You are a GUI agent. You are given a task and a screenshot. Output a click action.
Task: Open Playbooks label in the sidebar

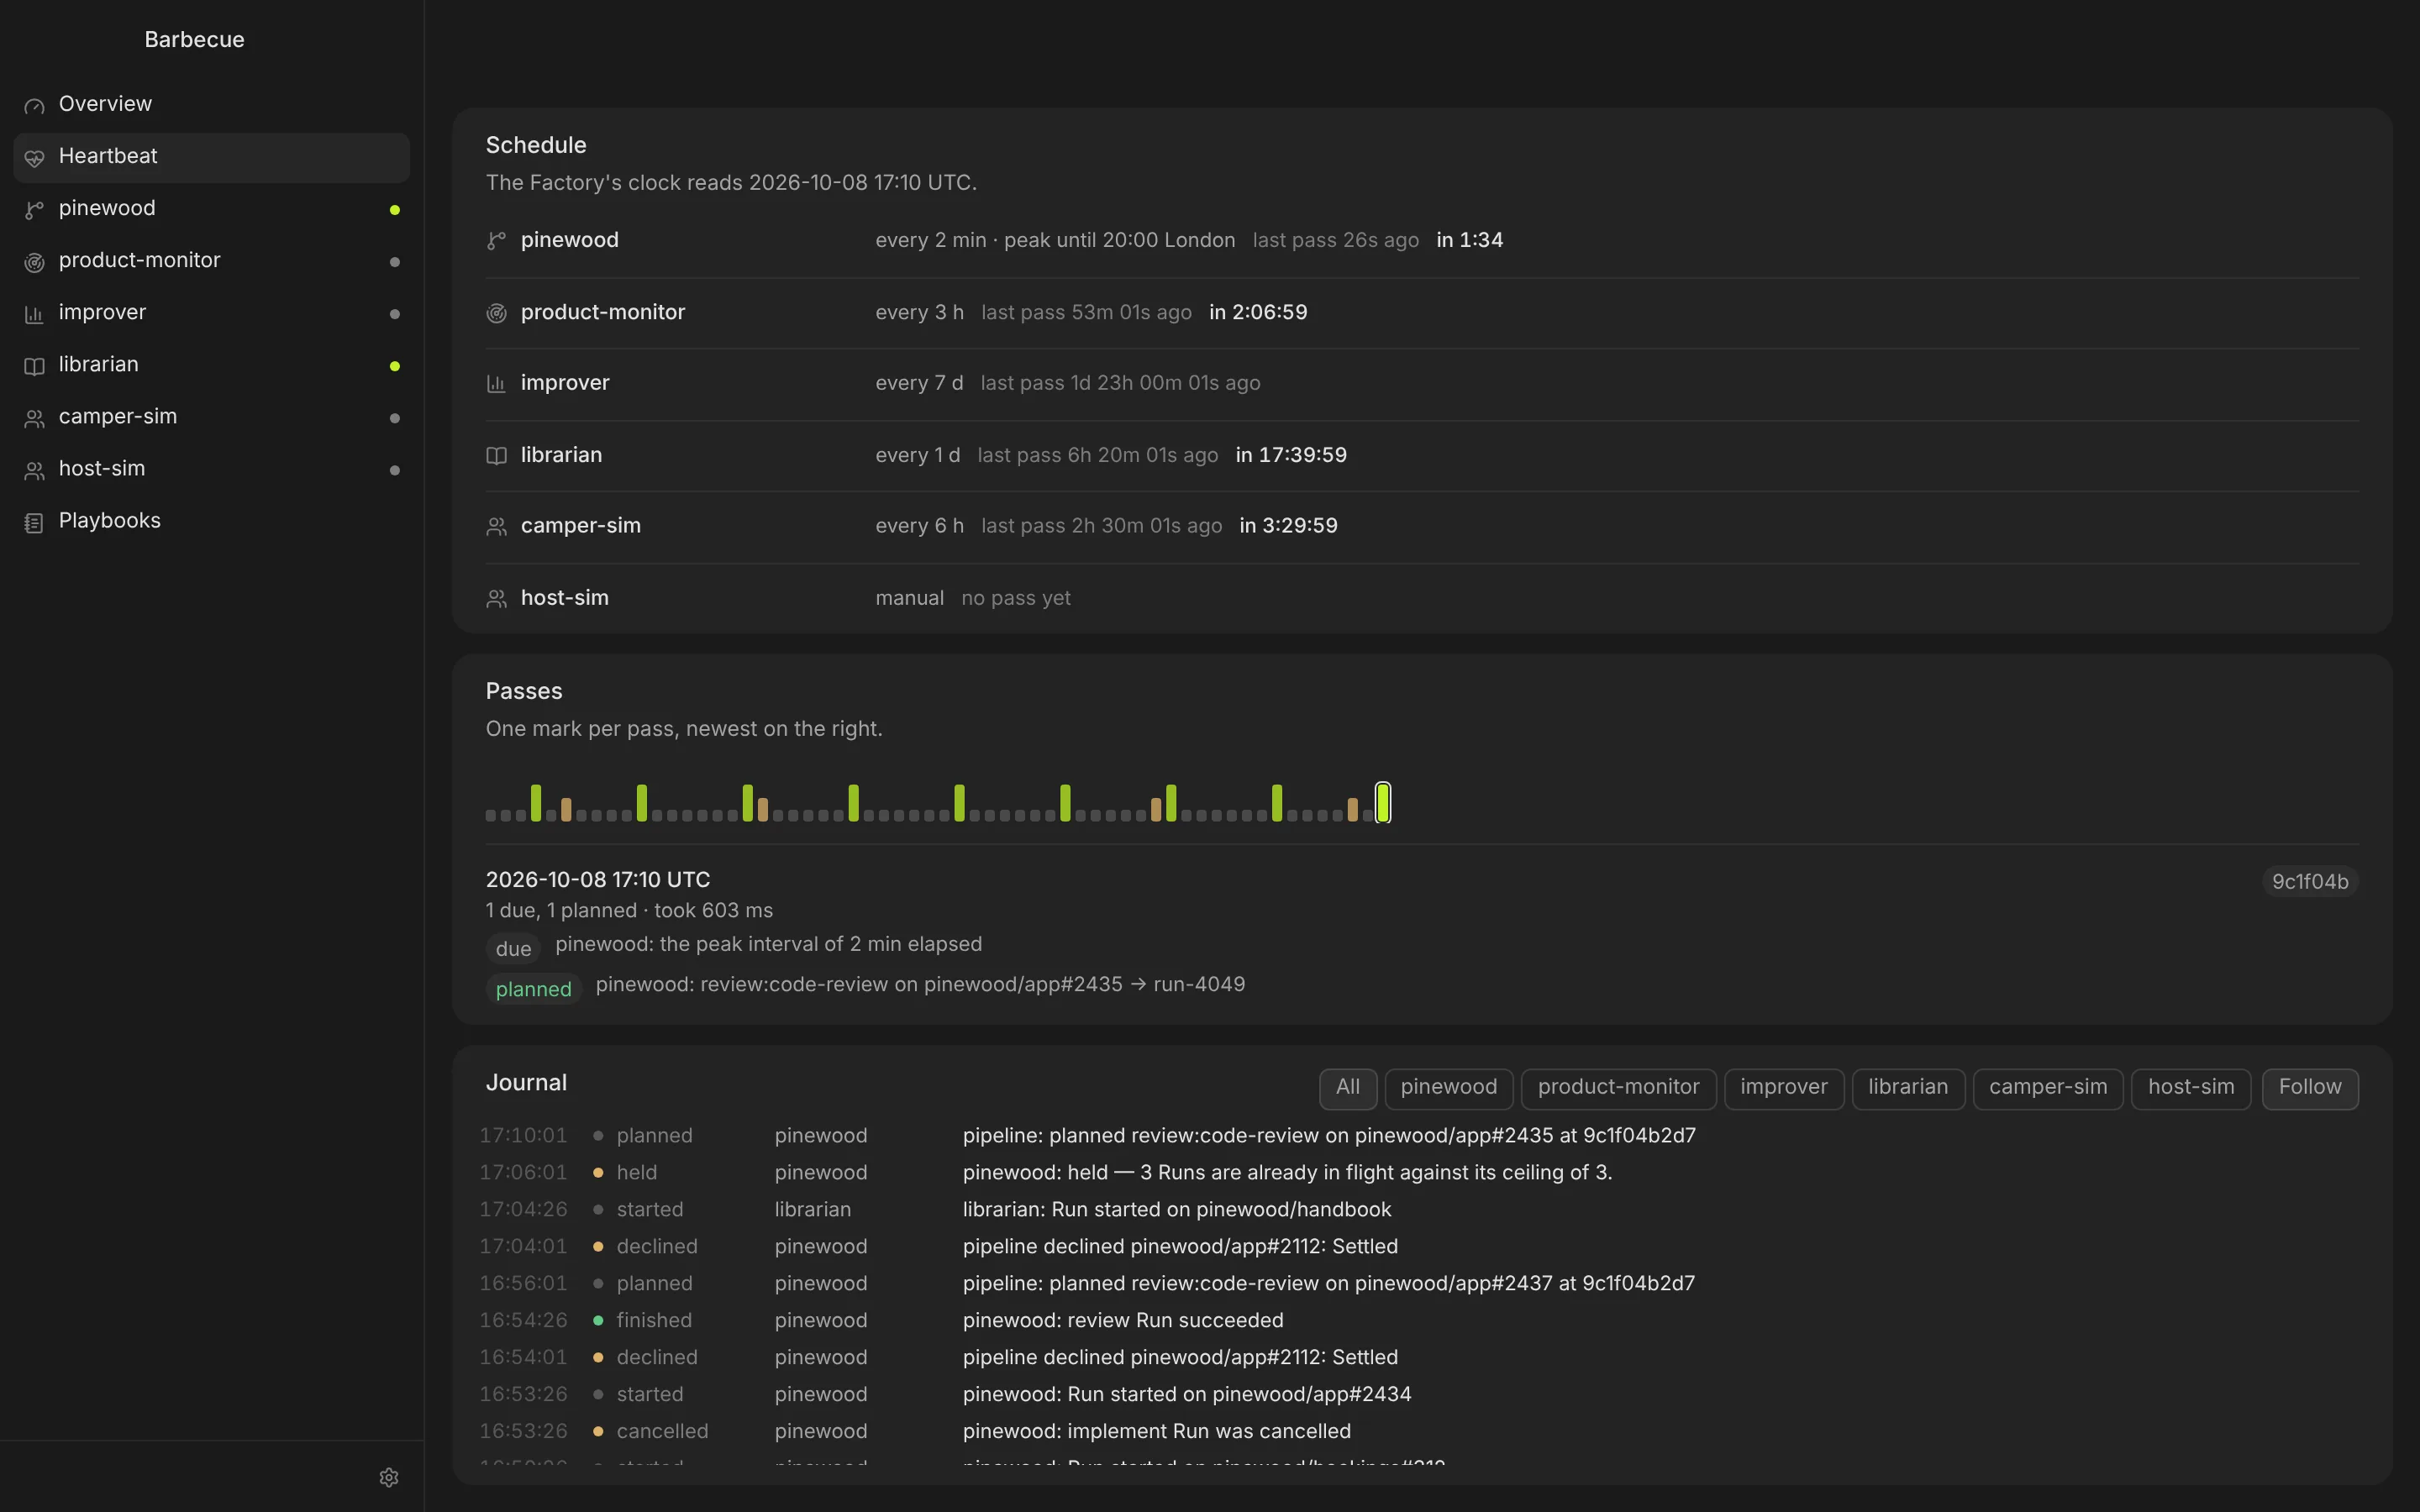pos(109,521)
